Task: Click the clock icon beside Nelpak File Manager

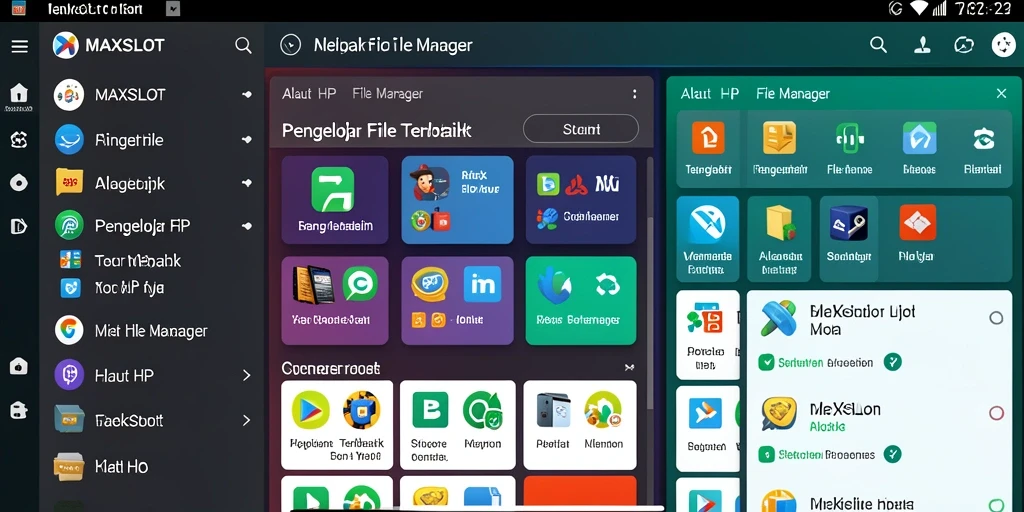Action: (290, 45)
